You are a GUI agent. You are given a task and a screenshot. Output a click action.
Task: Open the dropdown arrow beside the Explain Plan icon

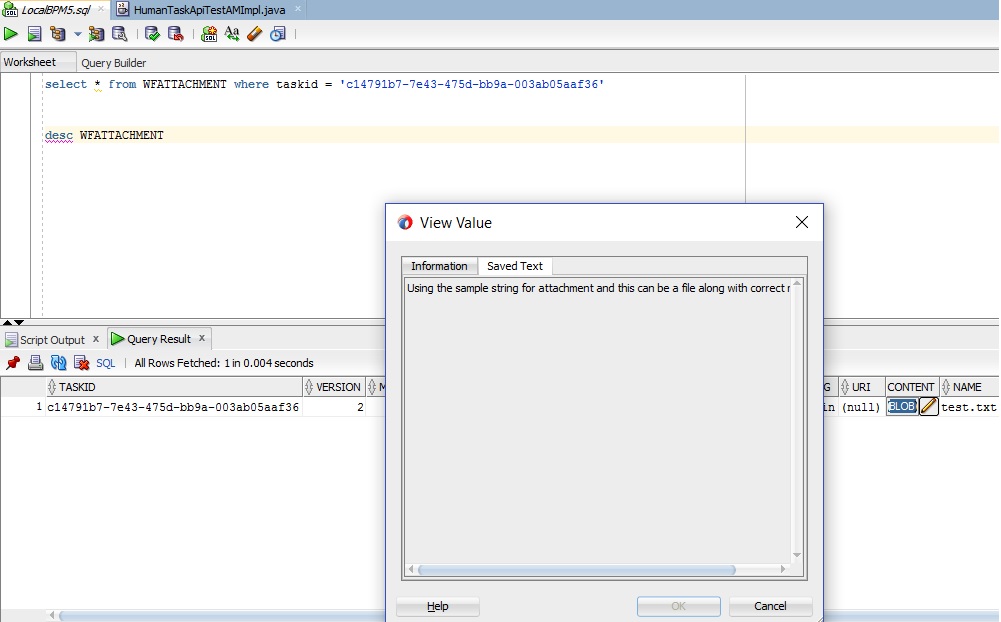78,34
